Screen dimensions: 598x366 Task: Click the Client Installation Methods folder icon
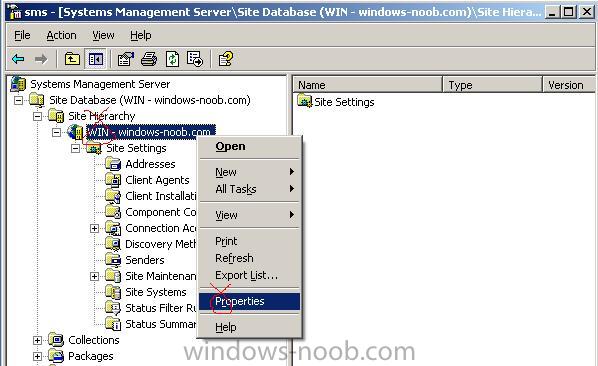click(113, 196)
